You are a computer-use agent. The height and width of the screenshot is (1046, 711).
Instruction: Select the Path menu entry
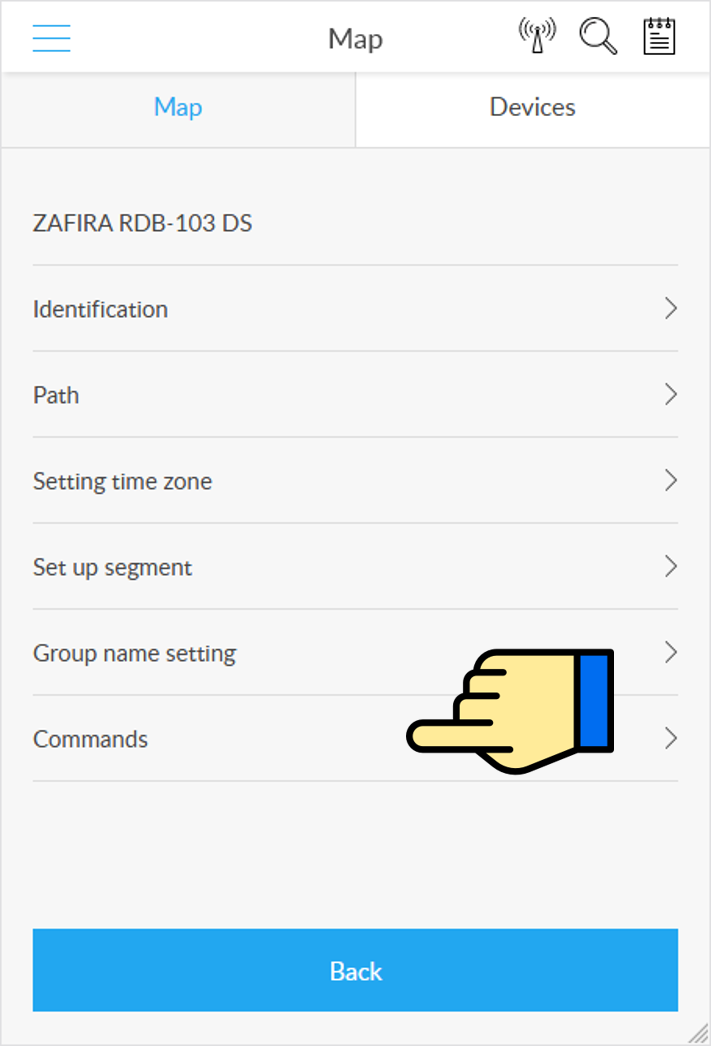tap(356, 394)
